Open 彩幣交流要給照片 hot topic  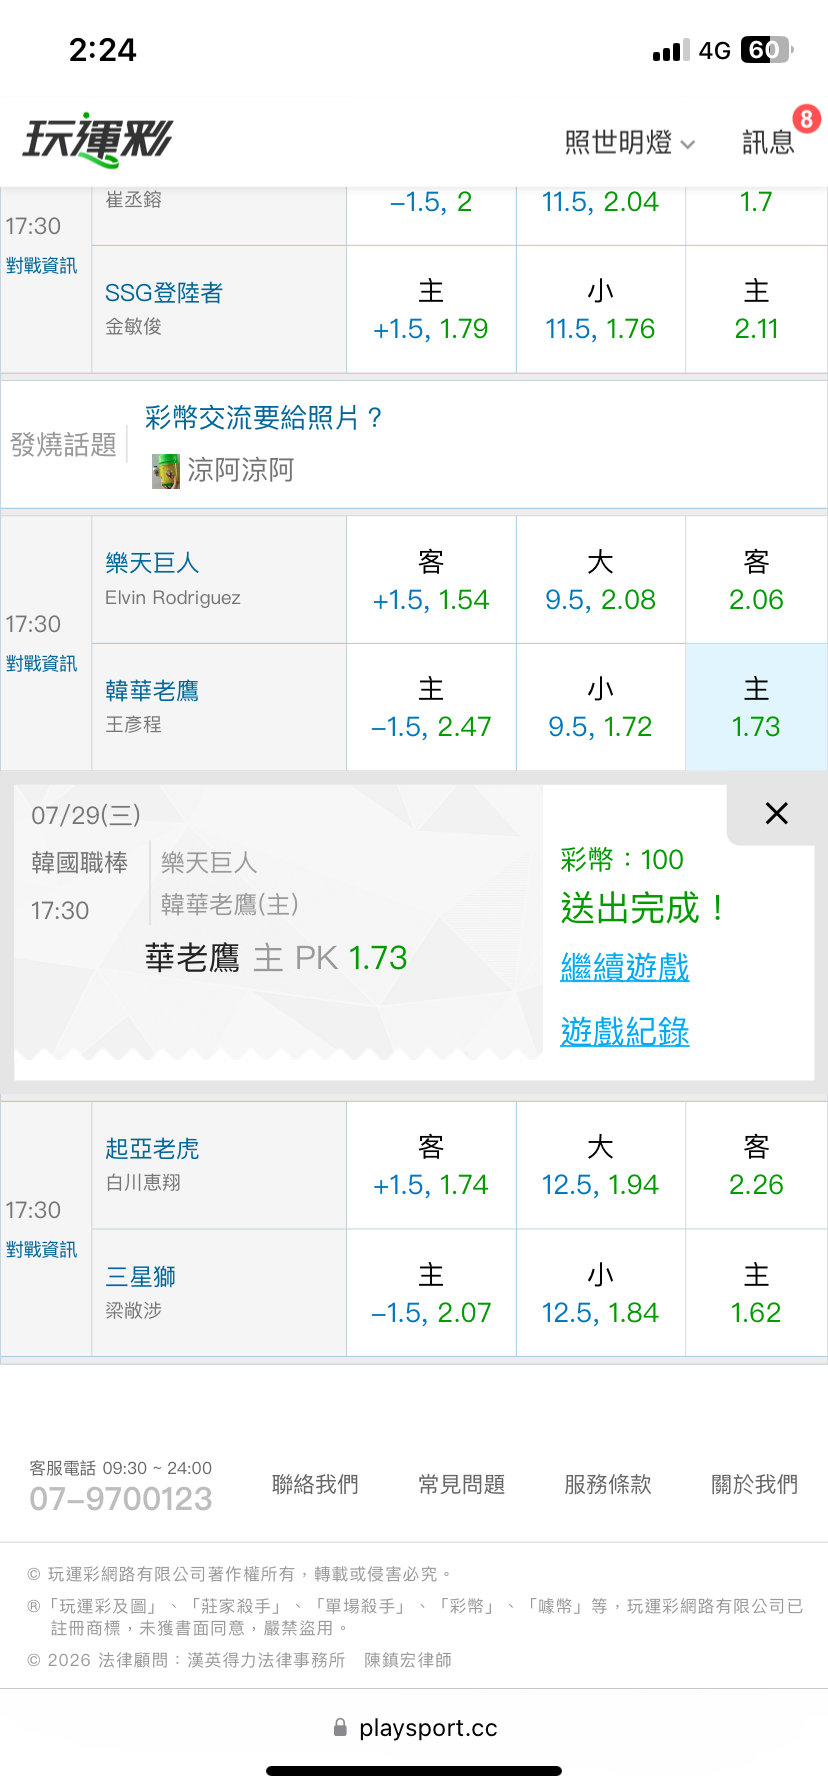[x=263, y=418]
